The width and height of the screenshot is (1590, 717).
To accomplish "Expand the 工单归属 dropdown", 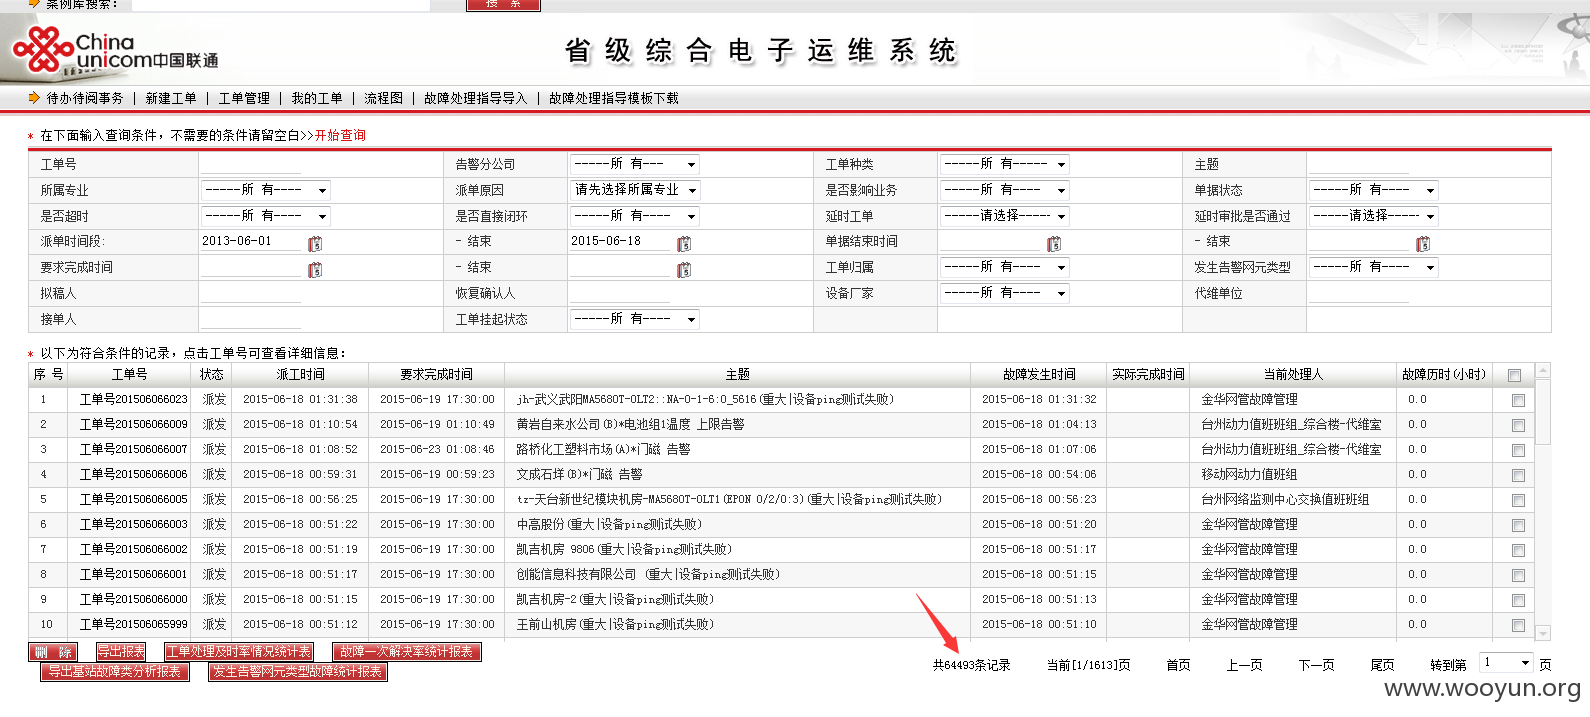I will point(1004,267).
